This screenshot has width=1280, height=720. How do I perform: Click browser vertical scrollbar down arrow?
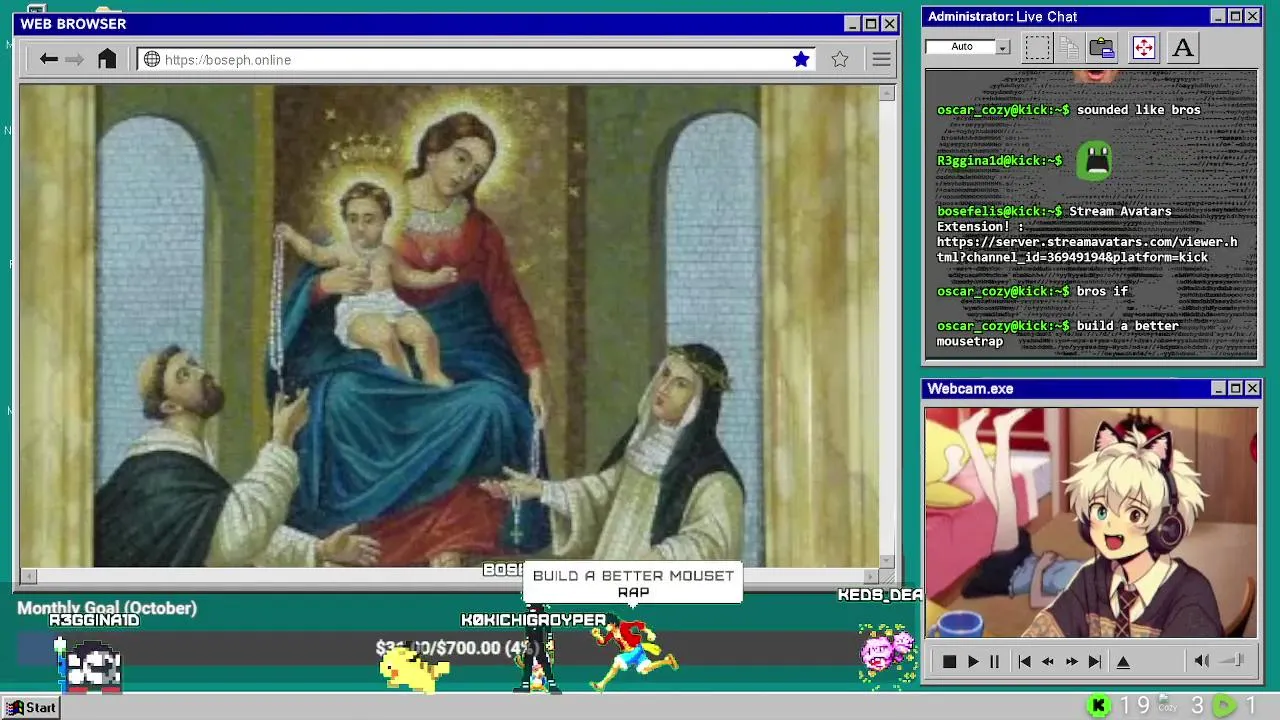point(887,560)
